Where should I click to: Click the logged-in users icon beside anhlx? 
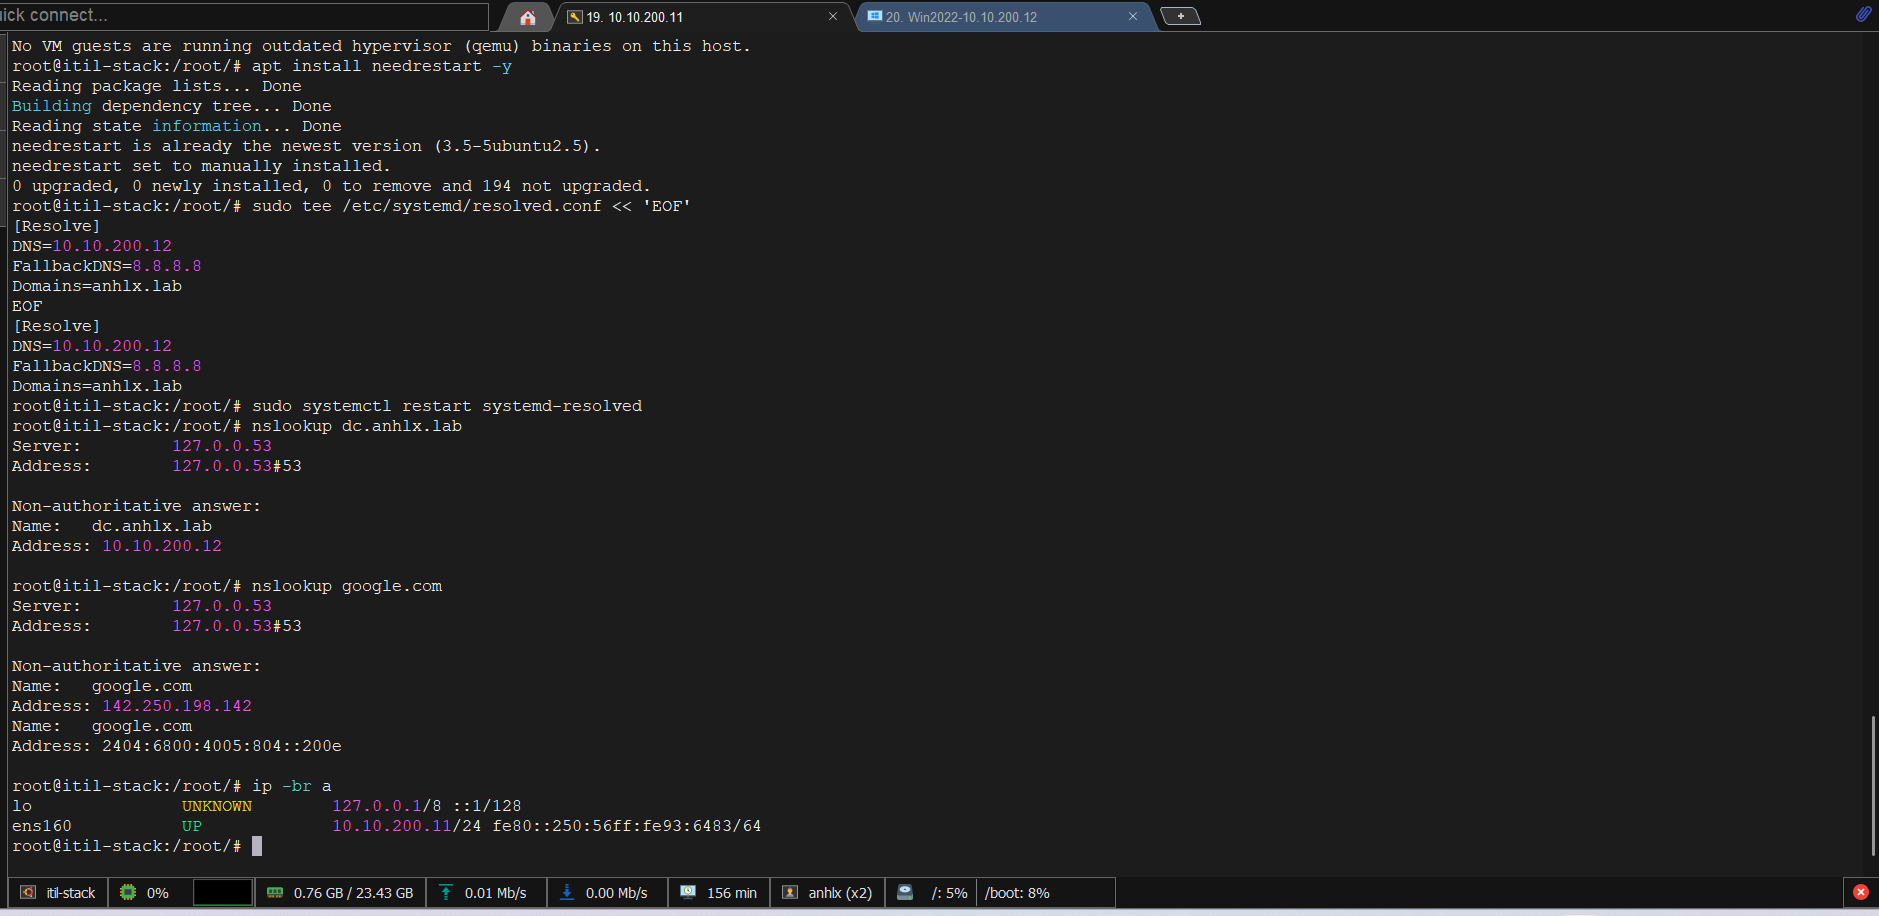[790, 892]
